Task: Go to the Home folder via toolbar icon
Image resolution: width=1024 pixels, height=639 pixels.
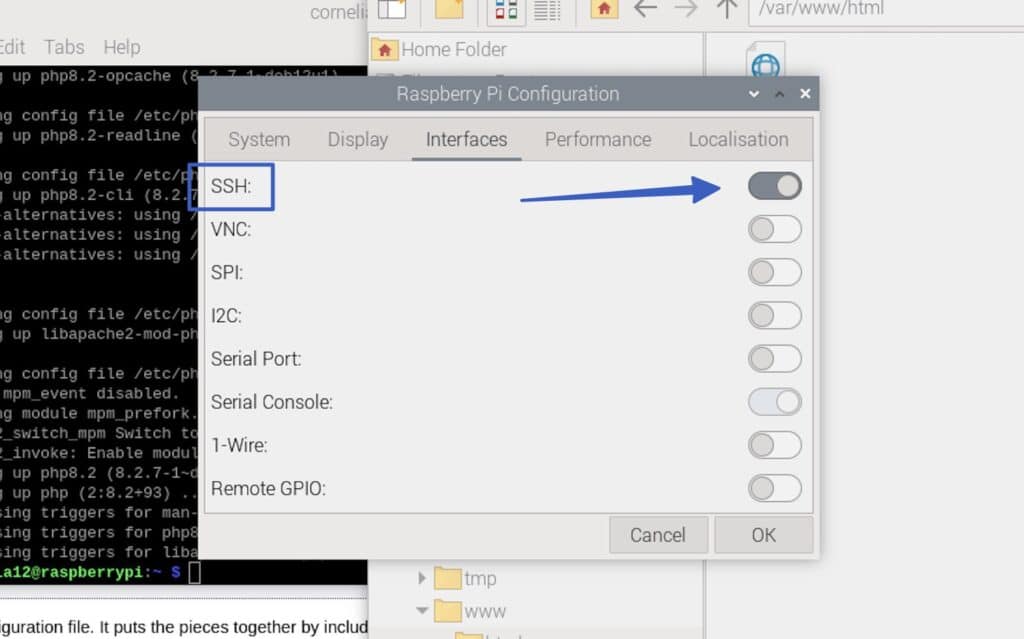Action: click(x=604, y=12)
